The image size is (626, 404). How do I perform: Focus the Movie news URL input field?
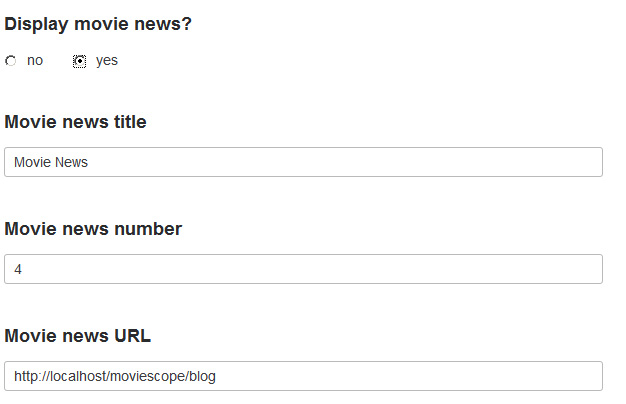coord(303,376)
